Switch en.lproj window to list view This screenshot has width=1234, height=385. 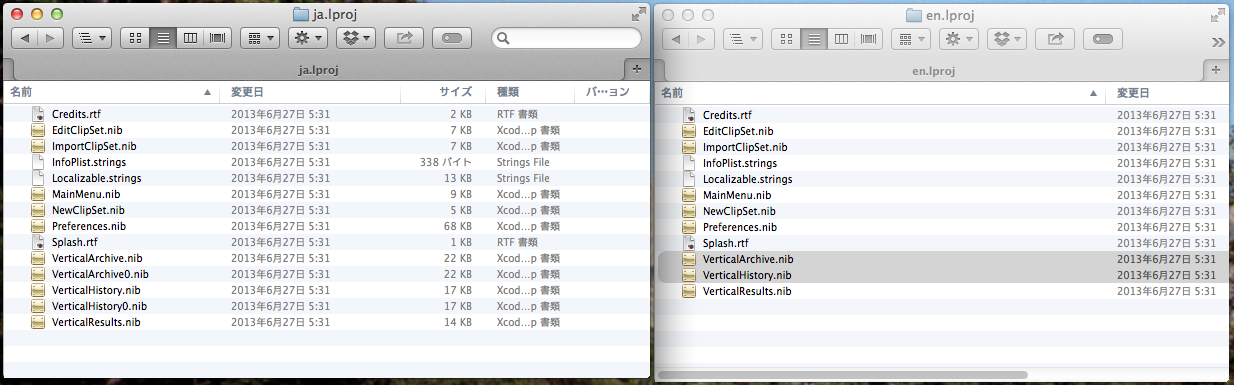click(x=814, y=39)
